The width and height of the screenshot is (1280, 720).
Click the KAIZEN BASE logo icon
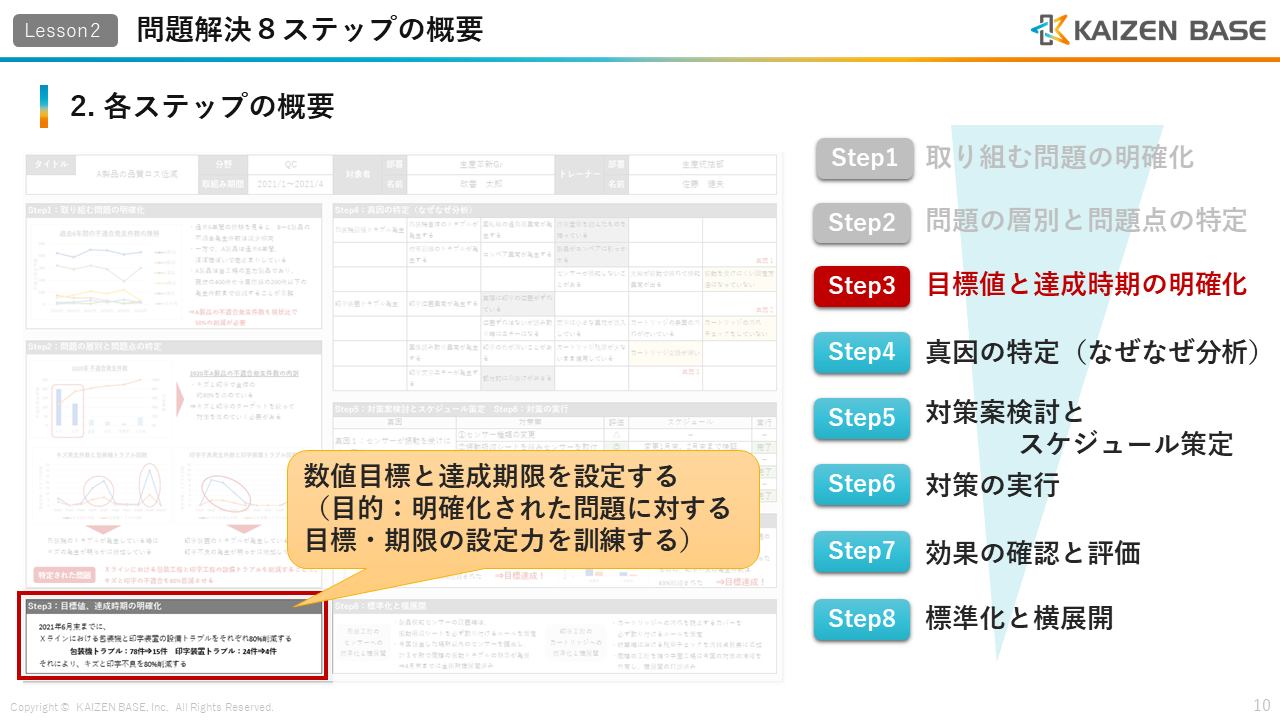pyautogui.click(x=1050, y=30)
